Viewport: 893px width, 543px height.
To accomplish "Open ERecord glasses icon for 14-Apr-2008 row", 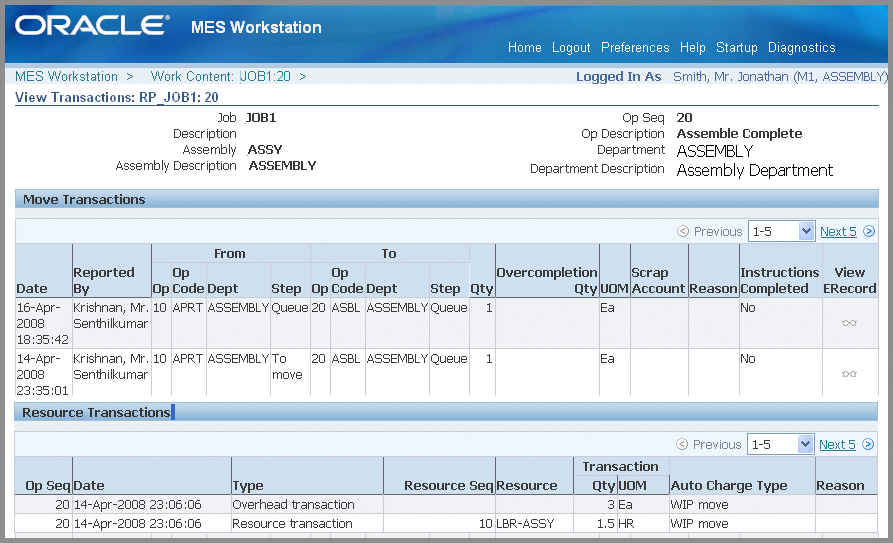I will click(x=849, y=374).
